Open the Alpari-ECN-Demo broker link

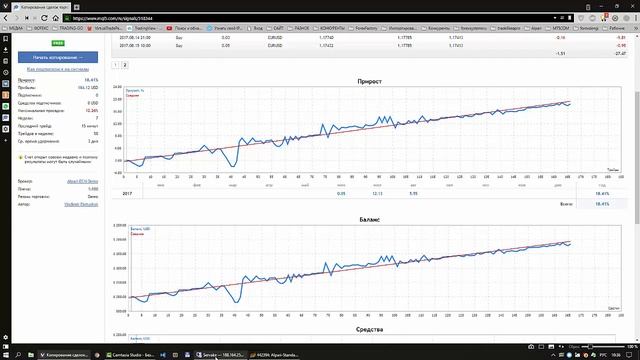pyautogui.click(x=82, y=181)
